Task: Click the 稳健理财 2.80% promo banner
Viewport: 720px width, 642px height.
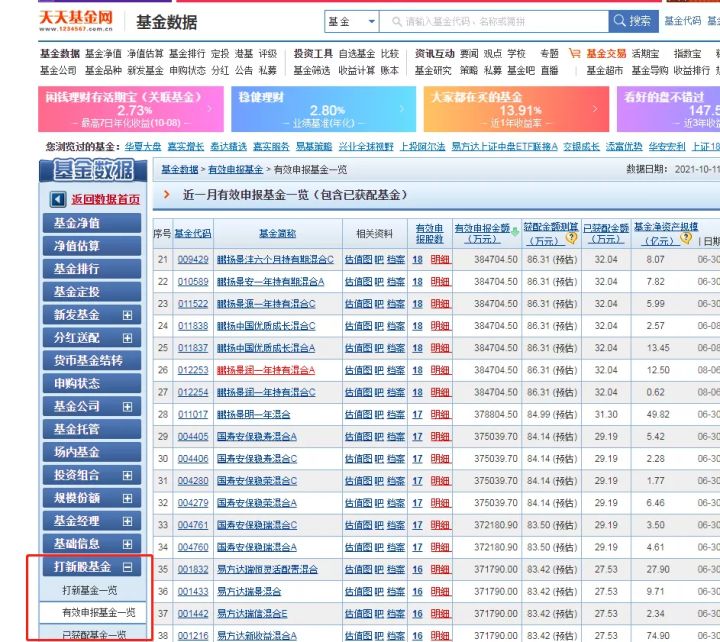Action: pos(323,109)
